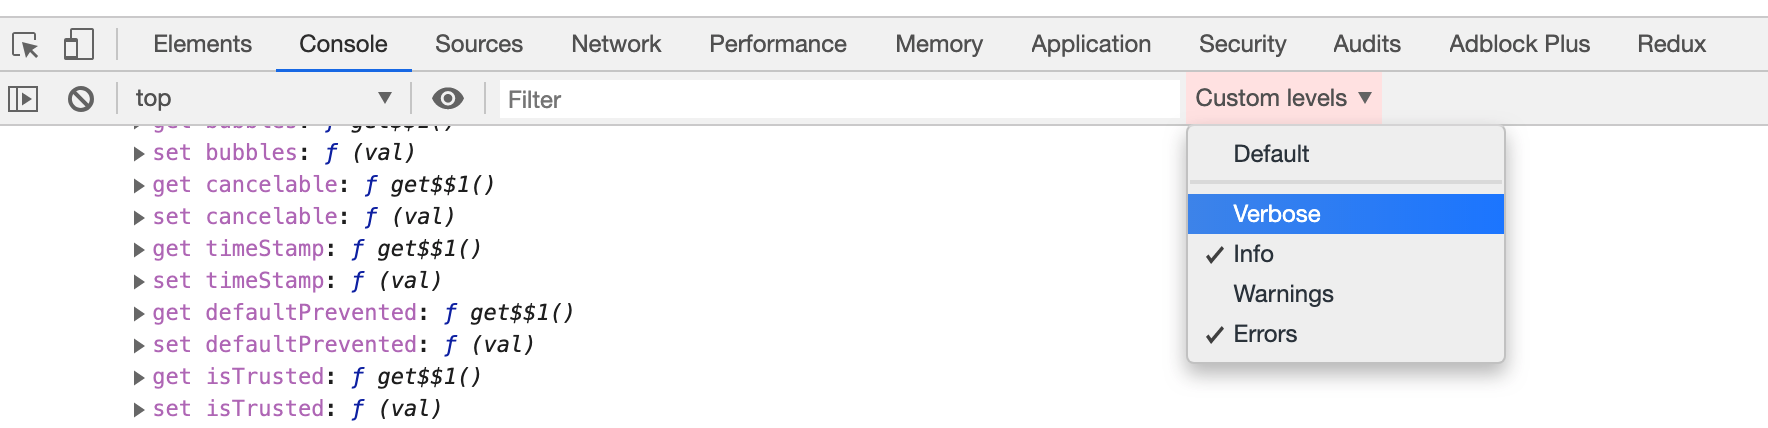This screenshot has height=428, width=1768.
Task: Create a live expression with eye icon
Action: click(x=447, y=98)
